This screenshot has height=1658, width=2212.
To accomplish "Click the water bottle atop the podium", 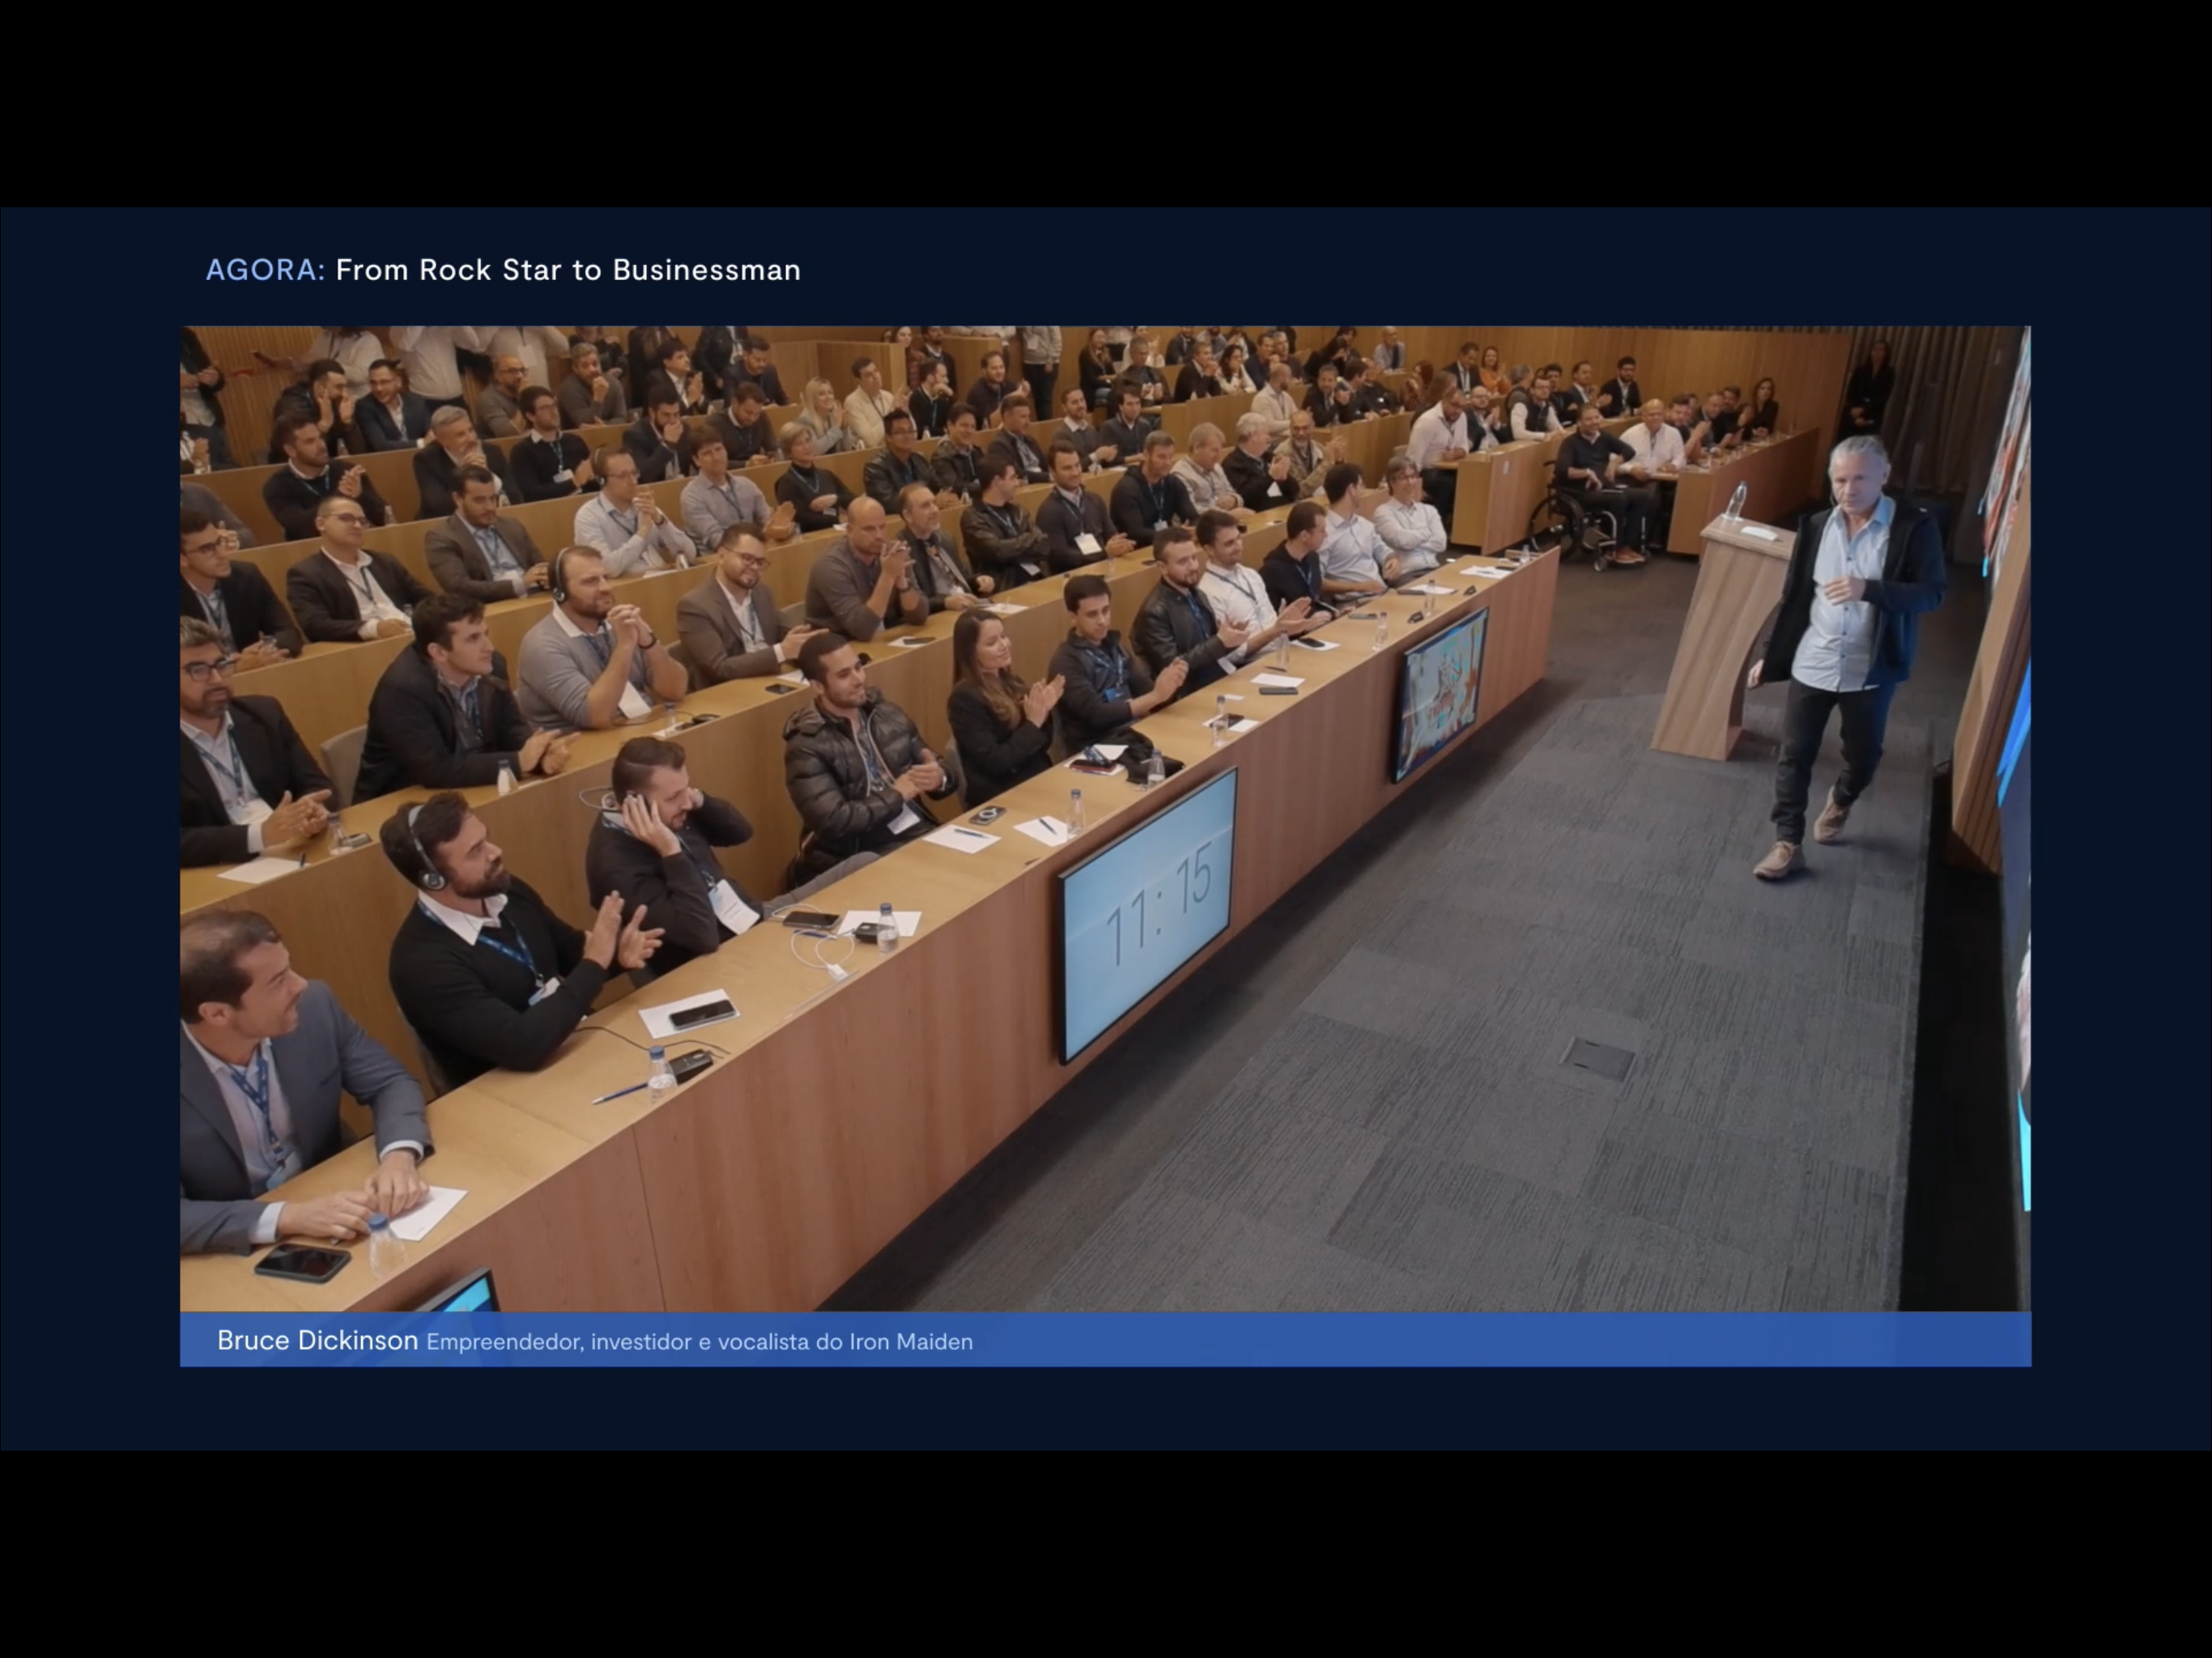I will [x=1739, y=500].
